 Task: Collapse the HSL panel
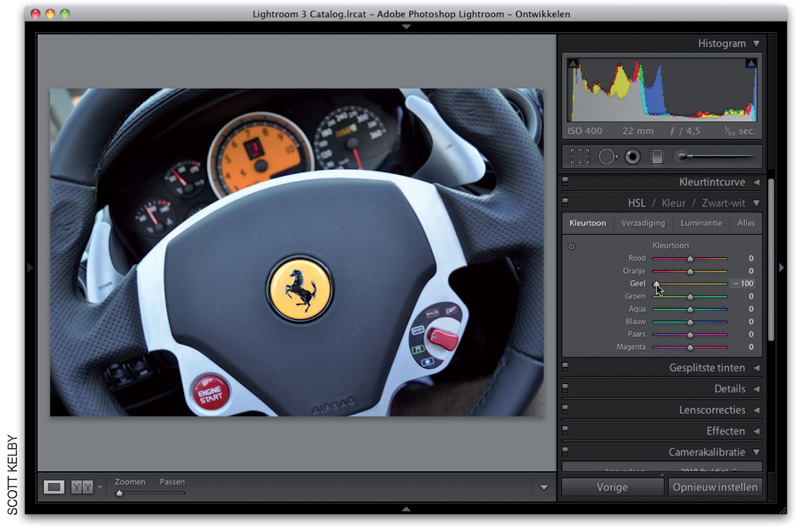coord(757,203)
